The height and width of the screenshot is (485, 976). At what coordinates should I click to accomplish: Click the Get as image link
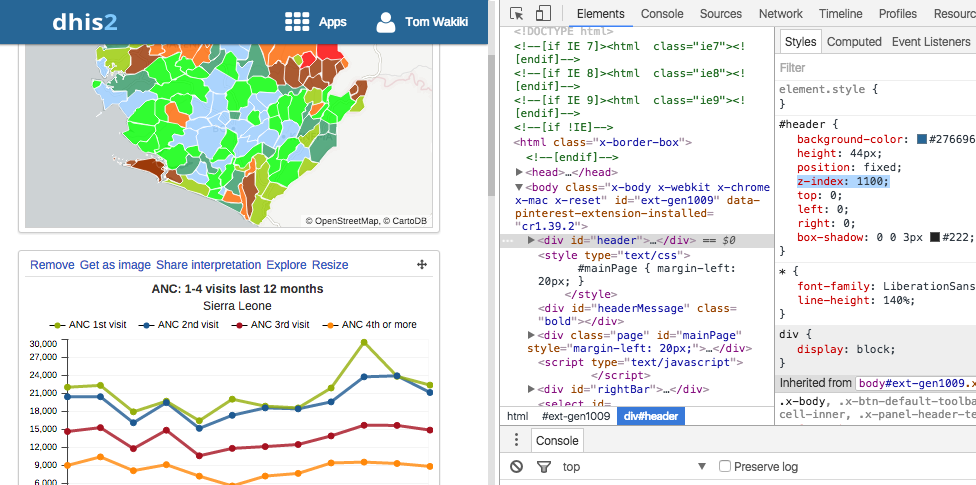(115, 265)
